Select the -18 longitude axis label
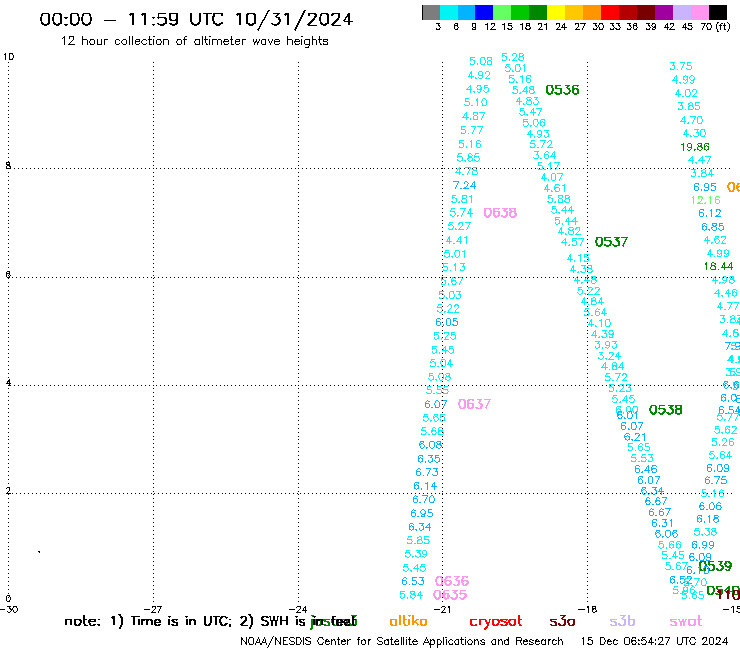 (x=588, y=609)
